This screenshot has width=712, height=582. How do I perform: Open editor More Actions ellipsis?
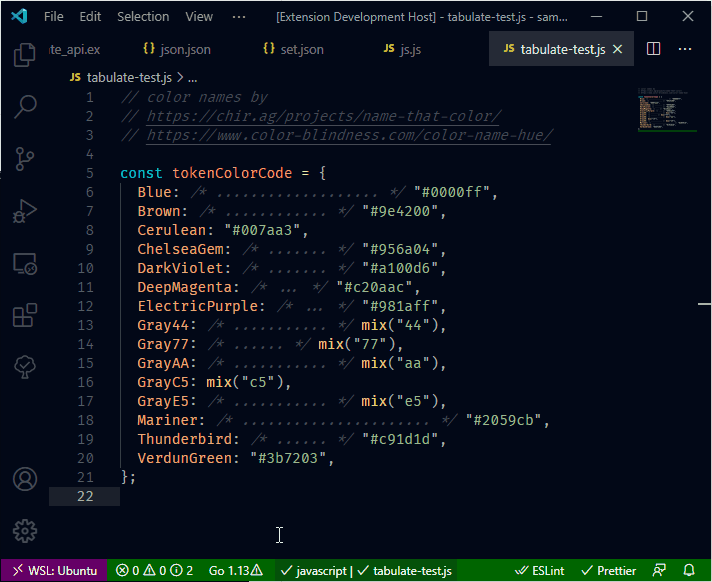tap(685, 49)
